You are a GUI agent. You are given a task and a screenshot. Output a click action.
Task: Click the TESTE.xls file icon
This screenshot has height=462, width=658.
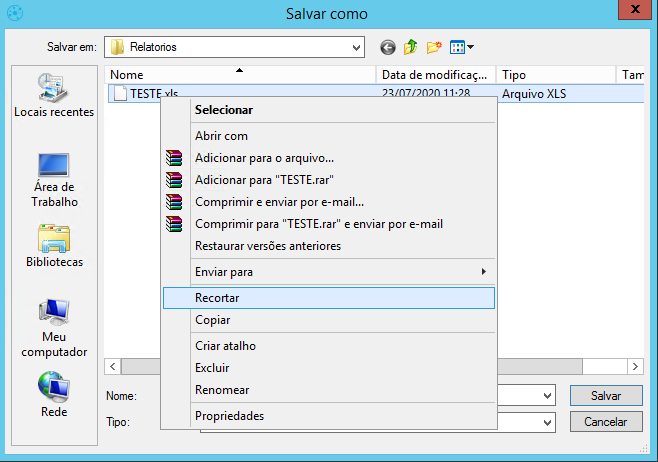click(x=120, y=93)
